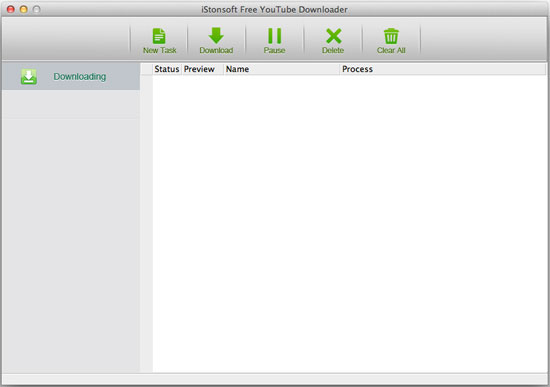Click the New Task document icon

pyautogui.click(x=159, y=36)
